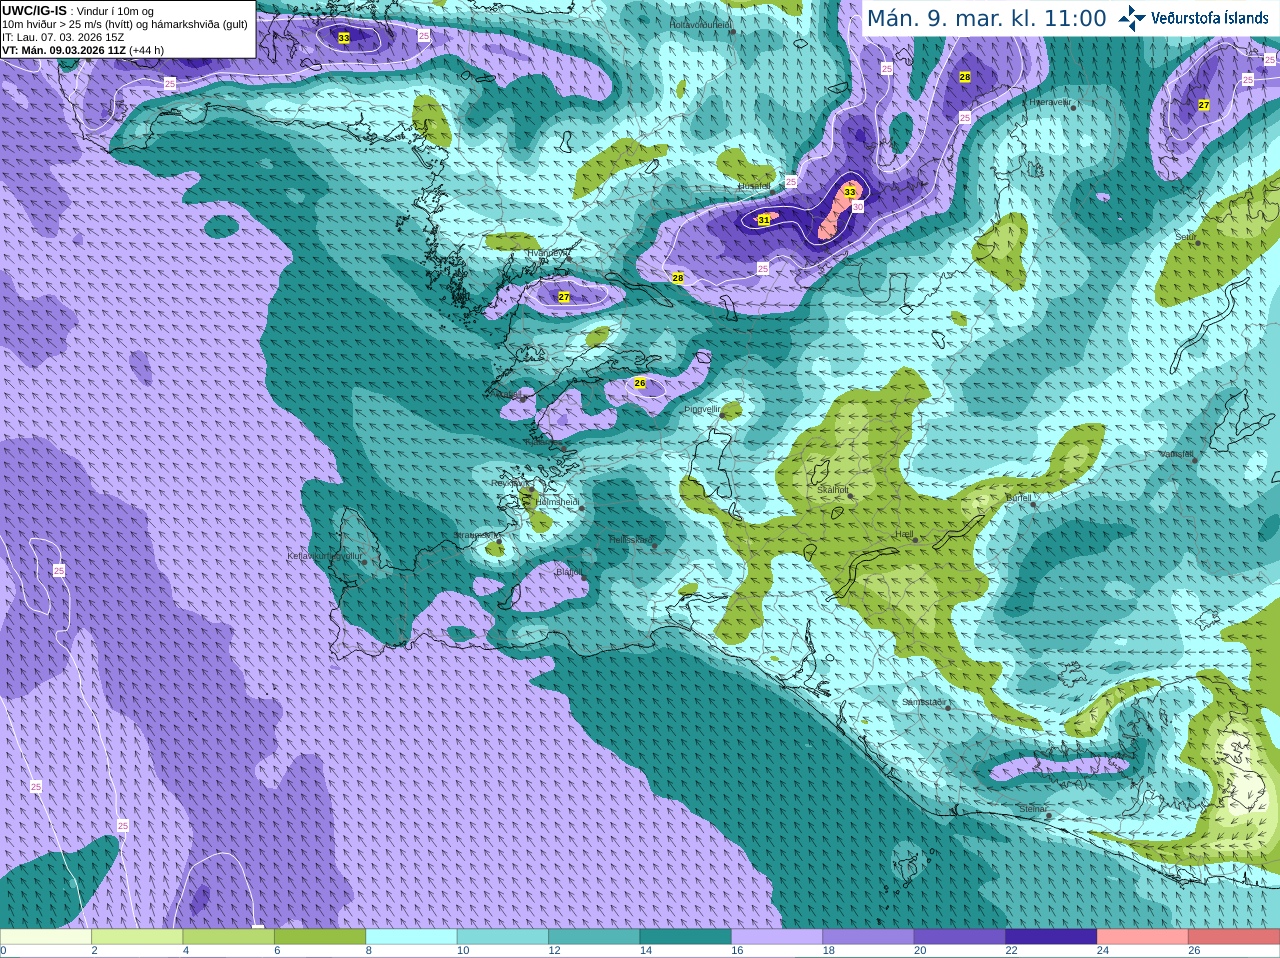Click the 6–8 m/s olive green legend swatch
The height and width of the screenshot is (958, 1280).
coord(320,937)
